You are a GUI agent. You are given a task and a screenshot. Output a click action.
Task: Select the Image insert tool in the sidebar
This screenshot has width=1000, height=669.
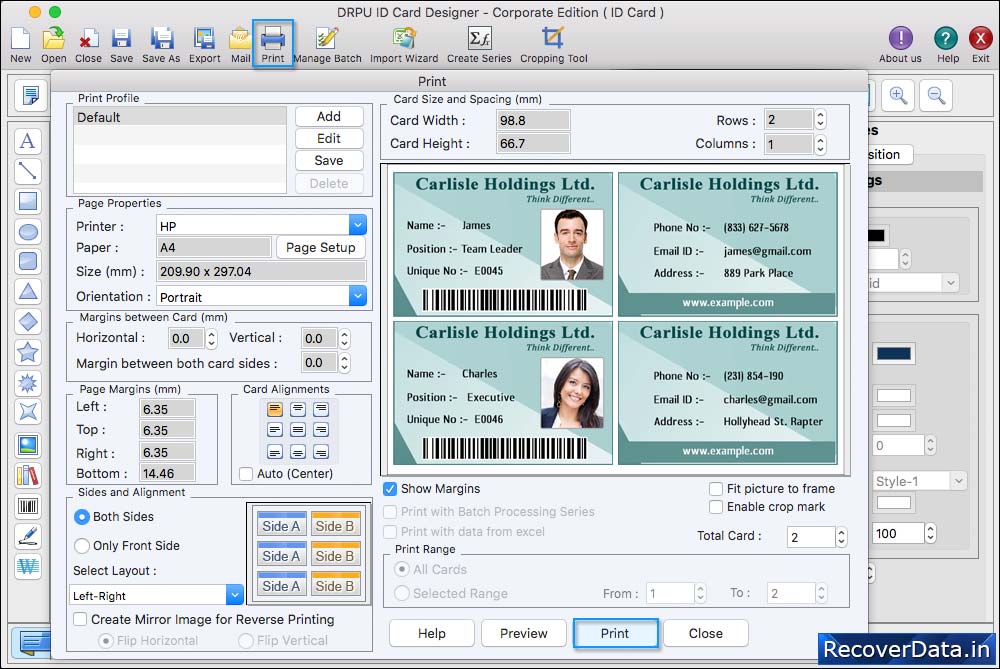pyautogui.click(x=27, y=445)
